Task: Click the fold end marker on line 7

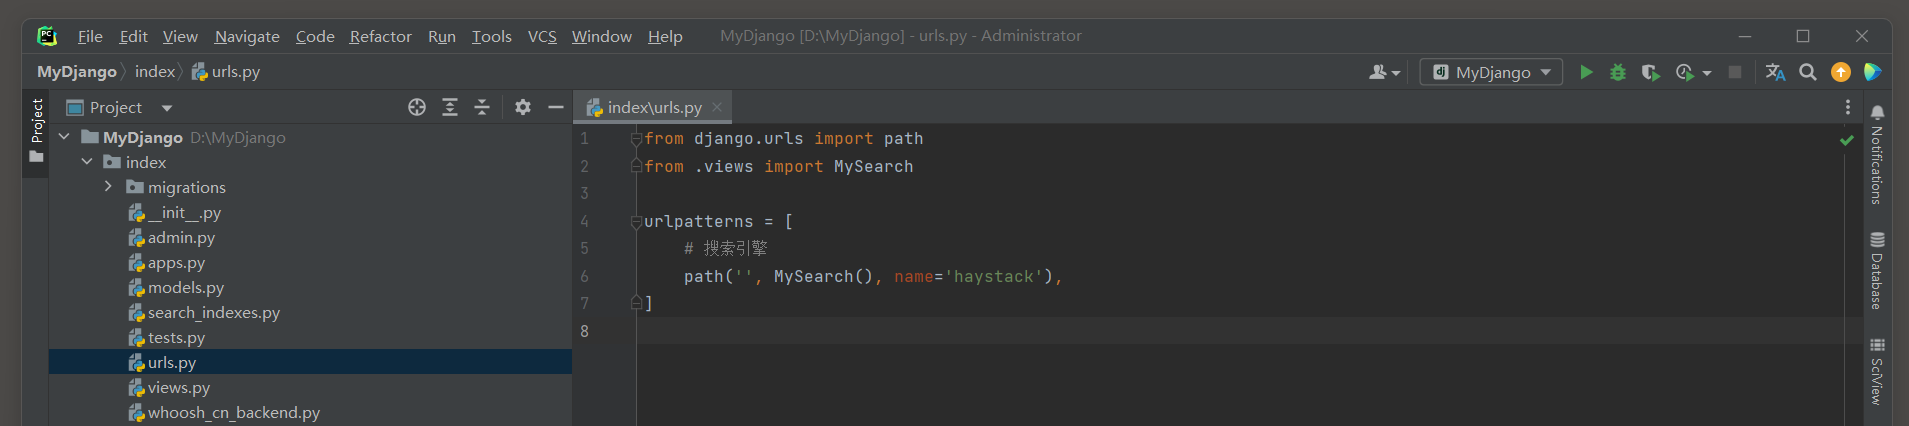Action: pyautogui.click(x=636, y=303)
